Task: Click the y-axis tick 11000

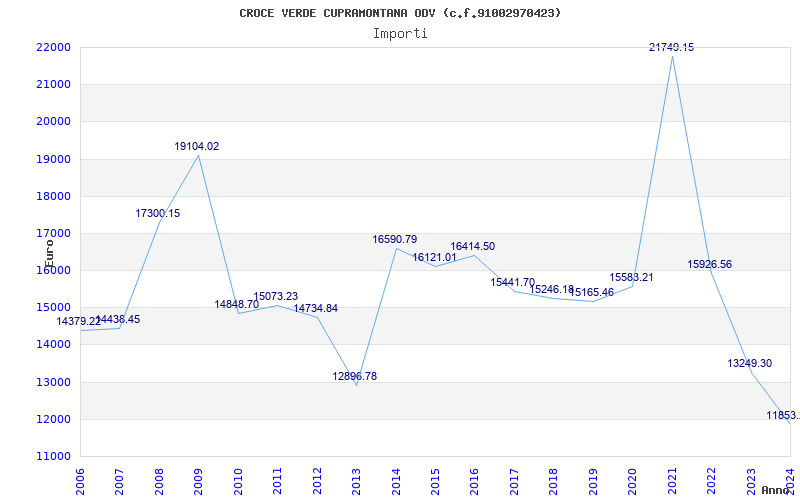Action: 53,457
